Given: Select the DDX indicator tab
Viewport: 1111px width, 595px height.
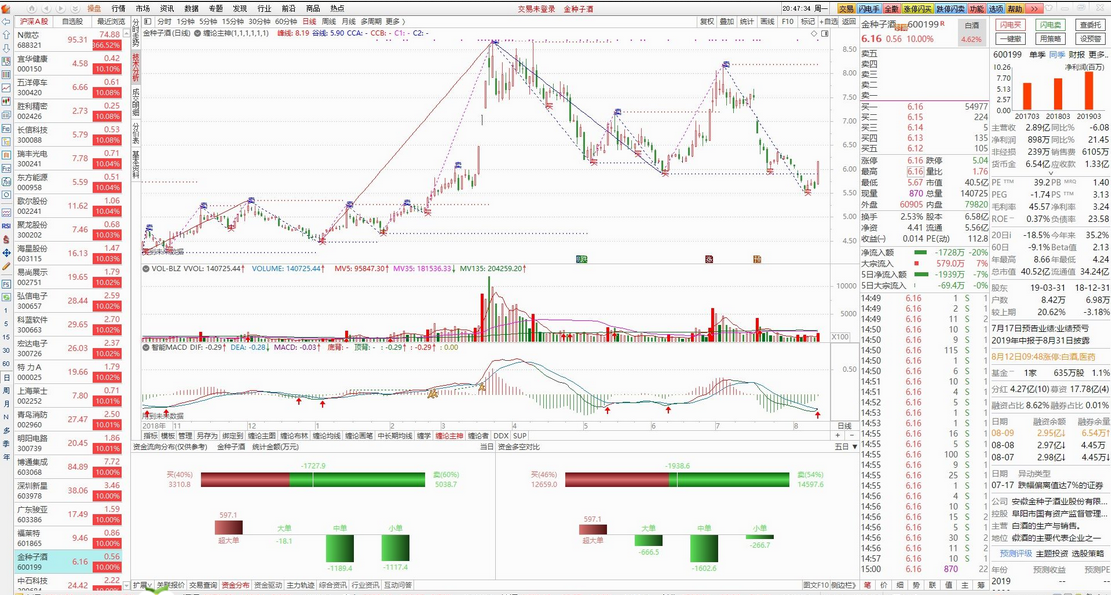Looking at the screenshot, I should pos(501,436).
